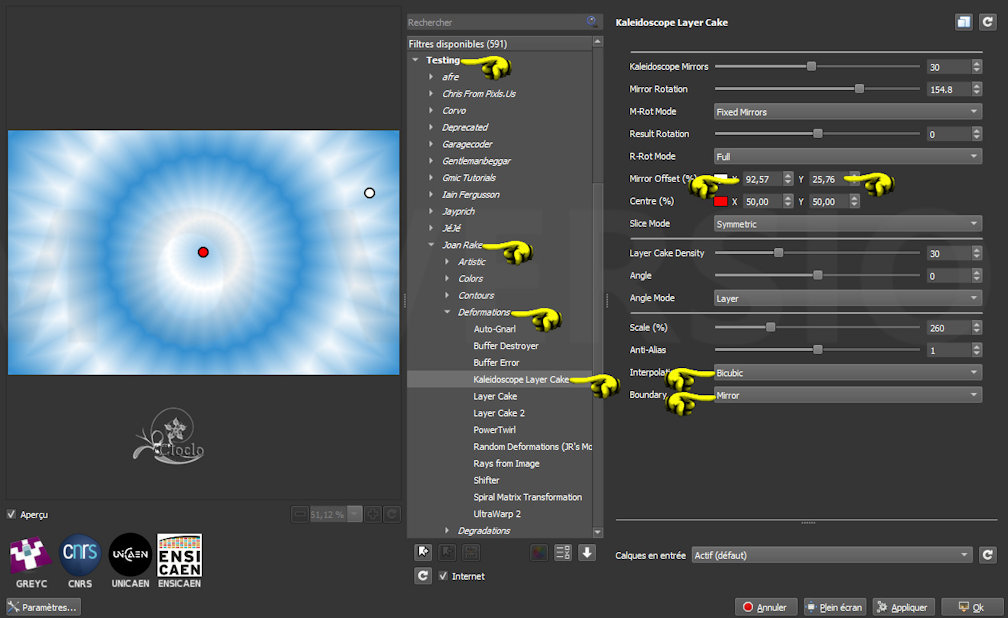
Task: Open the Interpolation Bicubic dropdown
Action: pyautogui.click(x=846, y=372)
